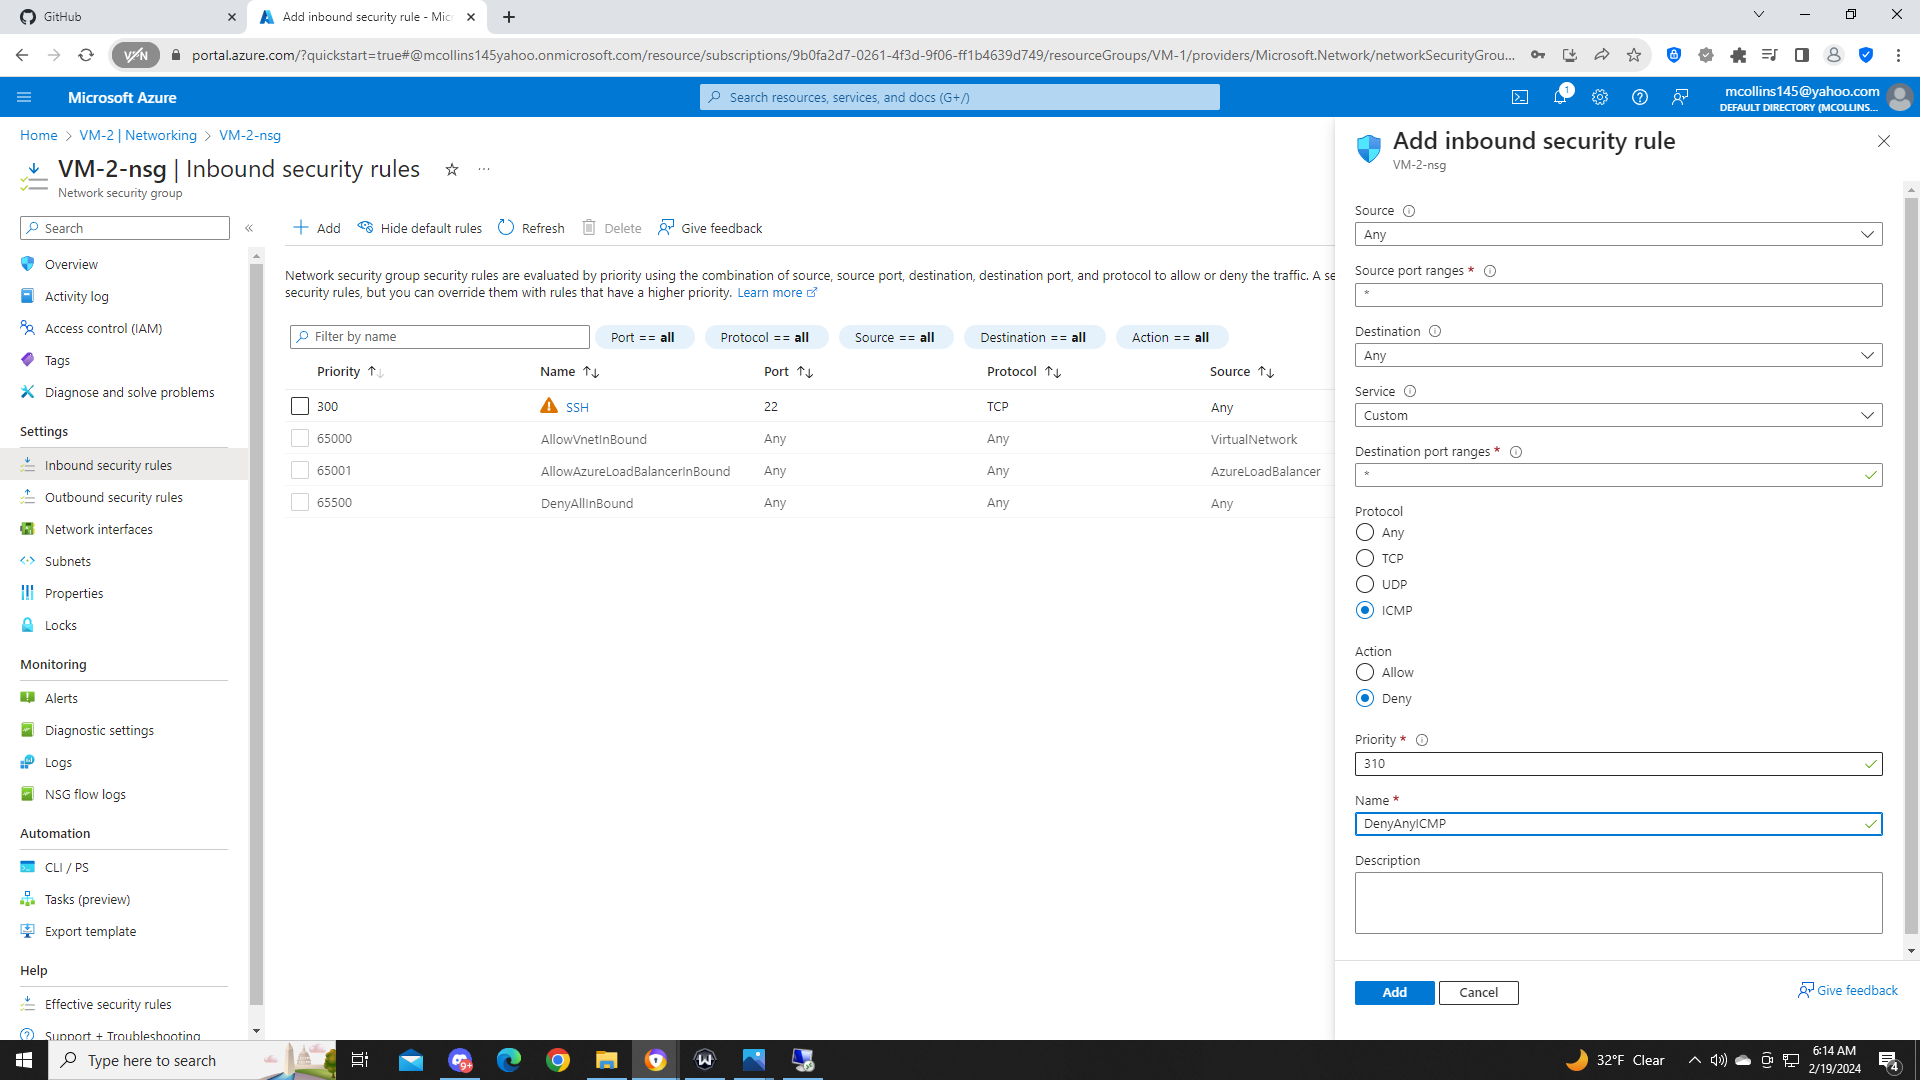Open the Service dropdown set to Custom
1920x1080 pixels.
[x=1618, y=415]
